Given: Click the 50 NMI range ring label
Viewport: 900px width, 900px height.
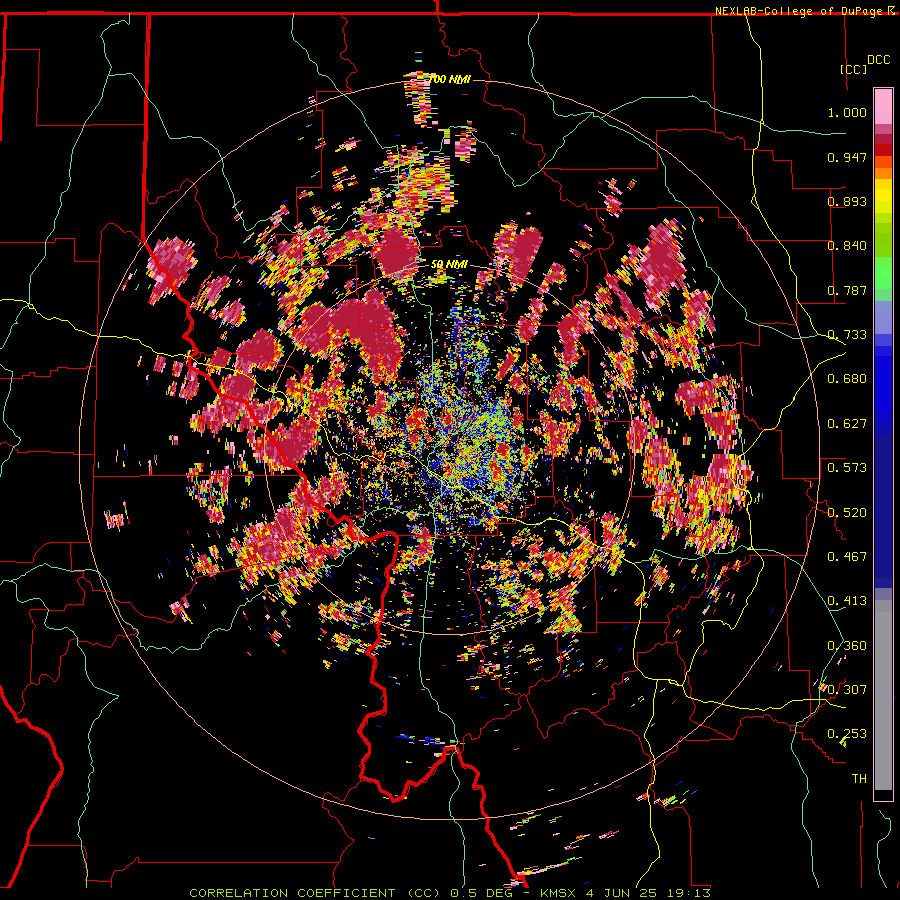Looking at the screenshot, I should click(449, 265).
